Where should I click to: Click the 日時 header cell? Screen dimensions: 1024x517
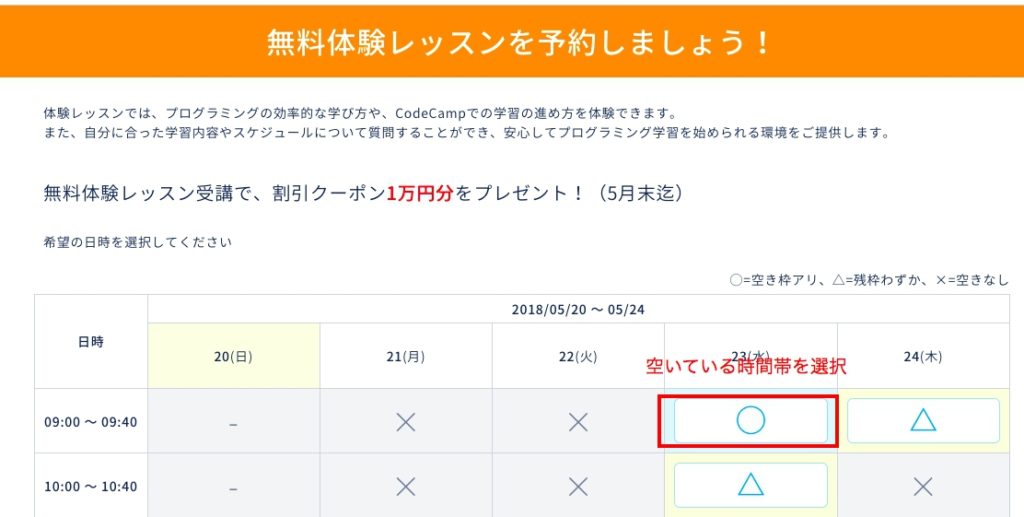pyautogui.click(x=91, y=341)
